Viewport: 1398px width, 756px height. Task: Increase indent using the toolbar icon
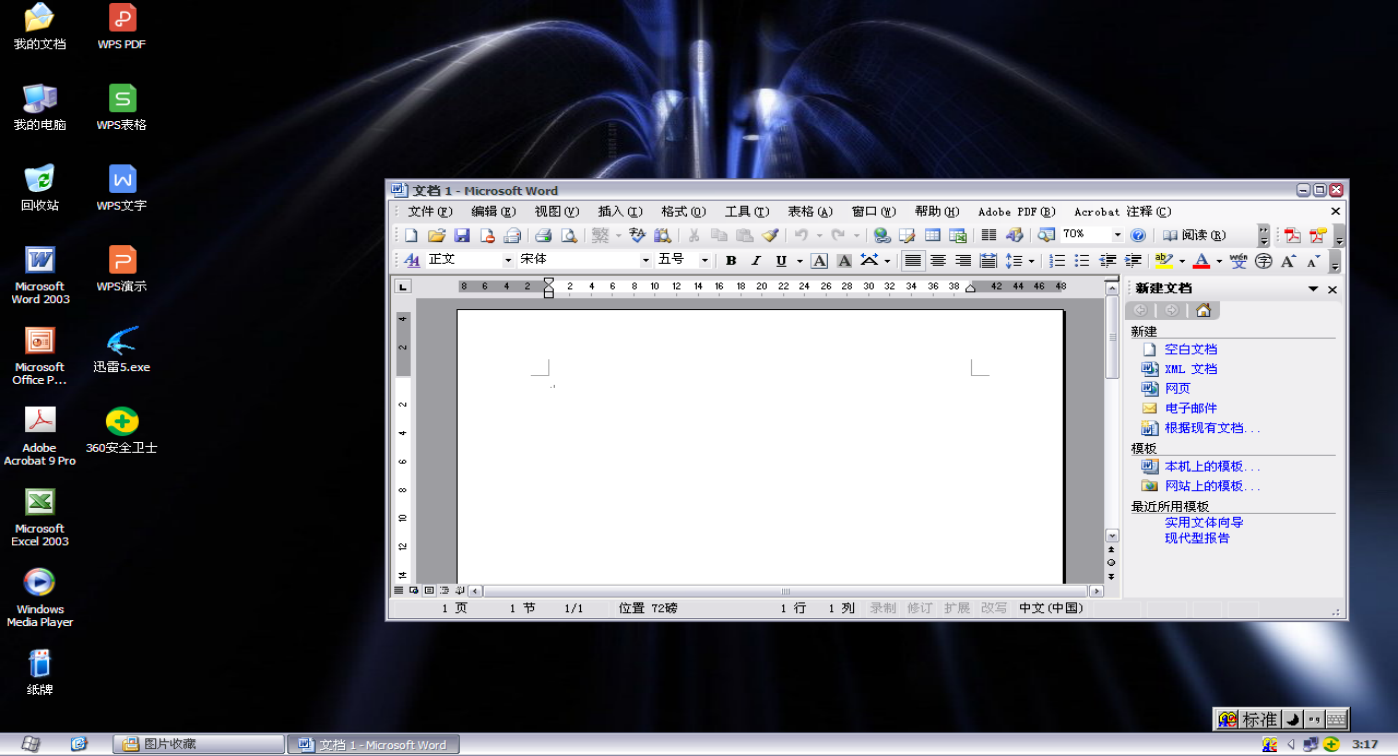point(1133,260)
